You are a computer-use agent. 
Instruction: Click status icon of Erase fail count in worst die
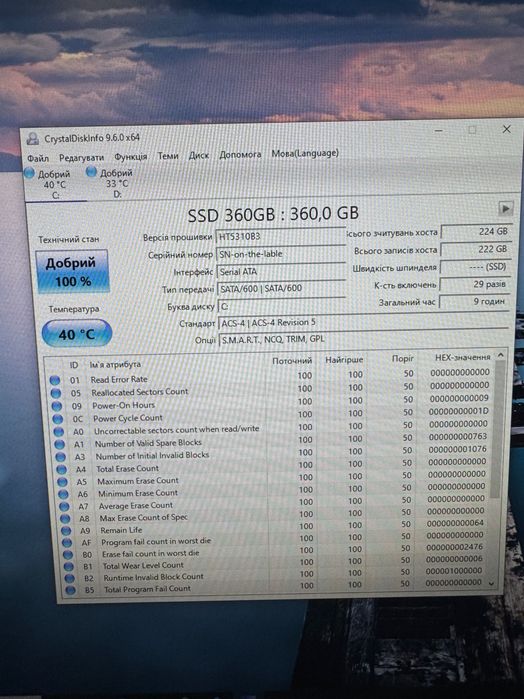pos(68,555)
